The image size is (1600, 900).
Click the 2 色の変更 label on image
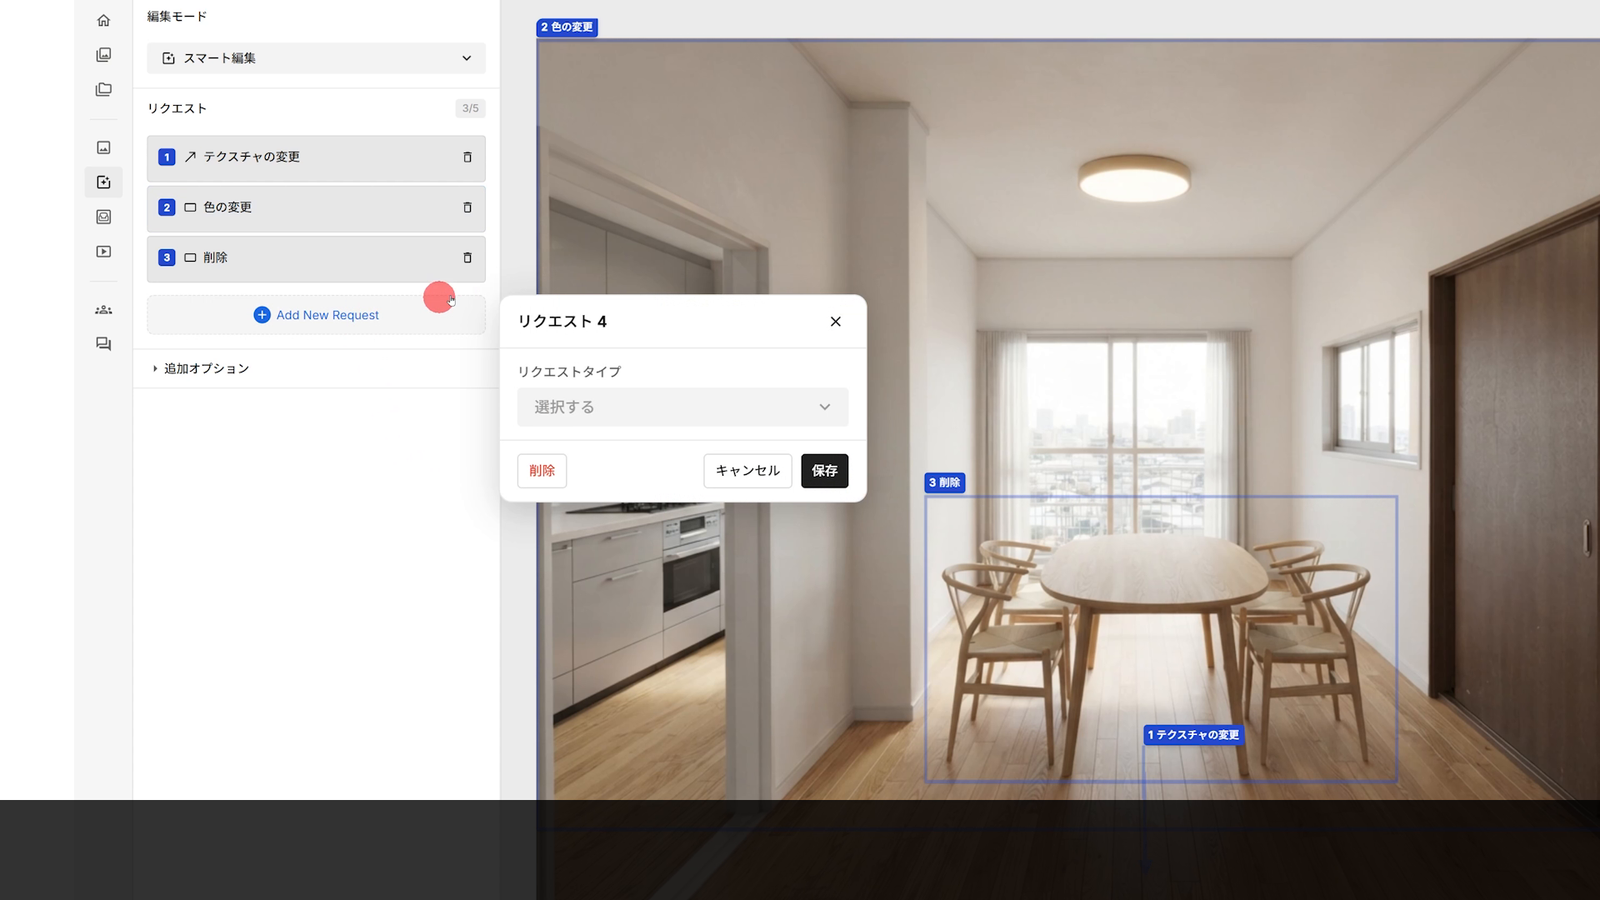click(567, 27)
